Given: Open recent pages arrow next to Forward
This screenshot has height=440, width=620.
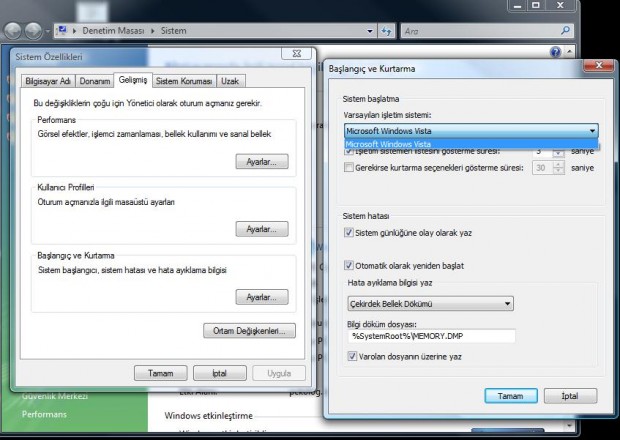Looking at the screenshot, I should [x=47, y=31].
